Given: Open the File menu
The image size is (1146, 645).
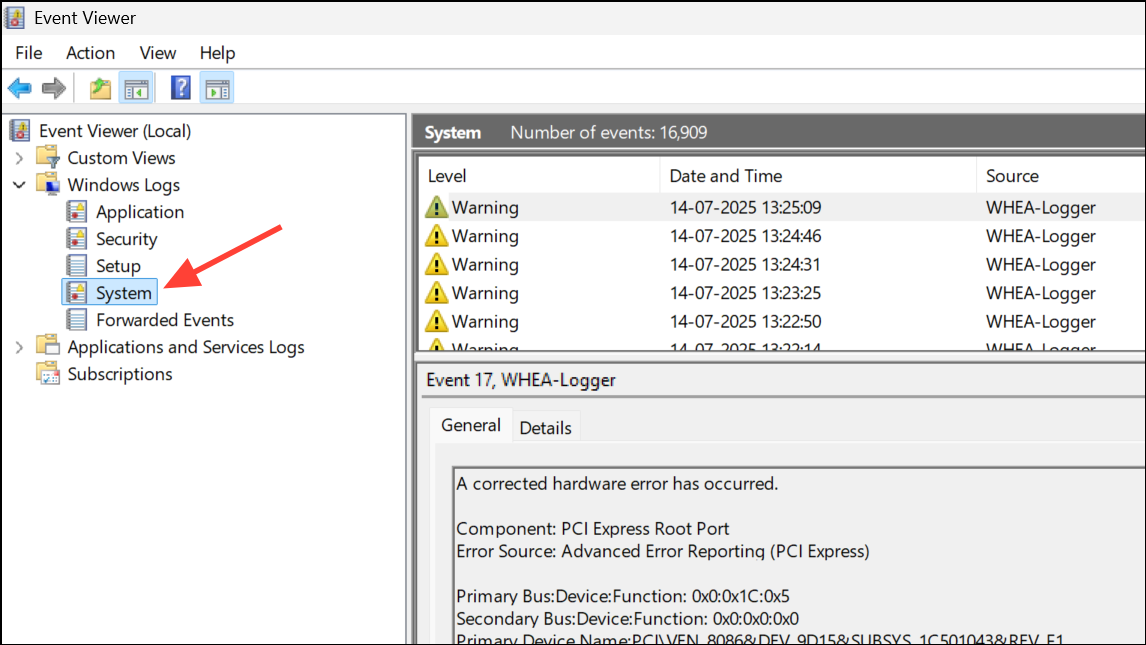Looking at the screenshot, I should click(29, 53).
